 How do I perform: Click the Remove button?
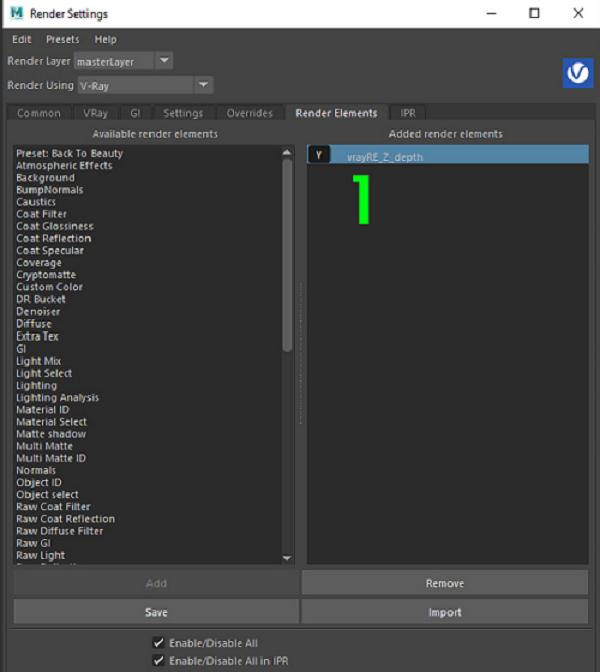(x=445, y=583)
